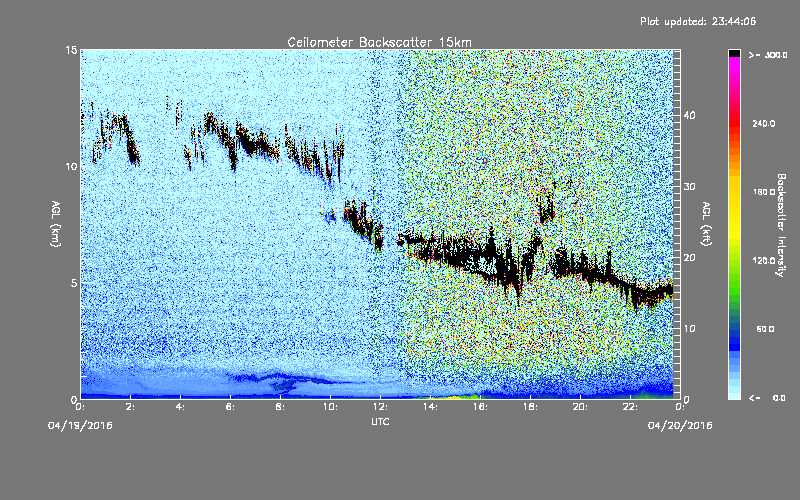Click the 30 tick on the kft axis
The width and height of the screenshot is (800, 500).
(689, 187)
